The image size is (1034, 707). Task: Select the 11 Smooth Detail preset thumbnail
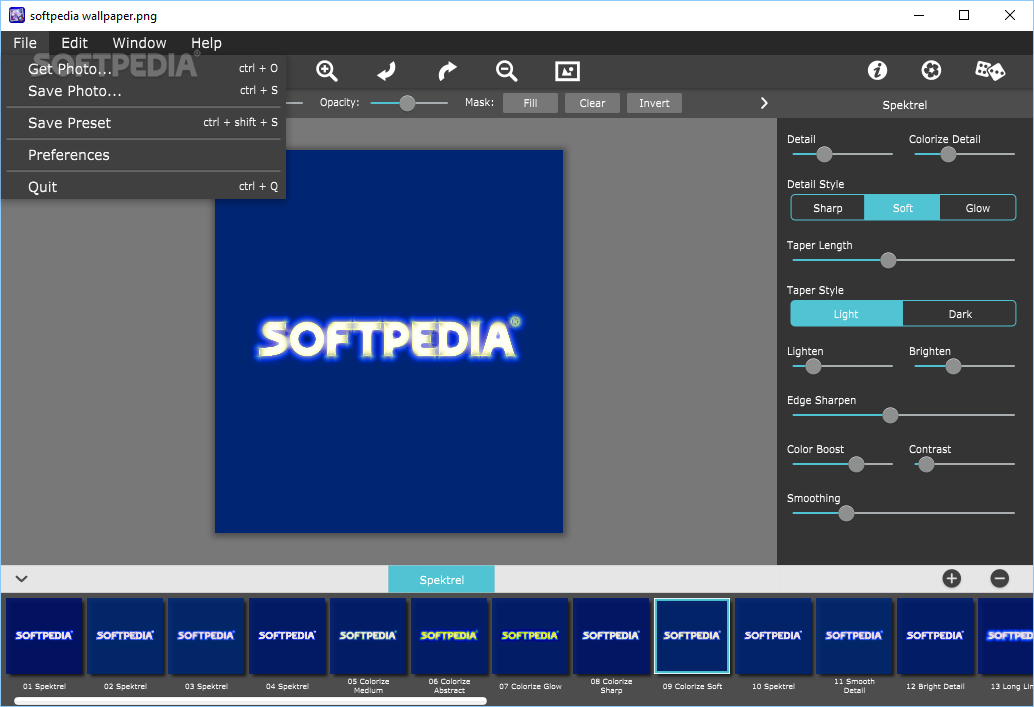point(854,636)
